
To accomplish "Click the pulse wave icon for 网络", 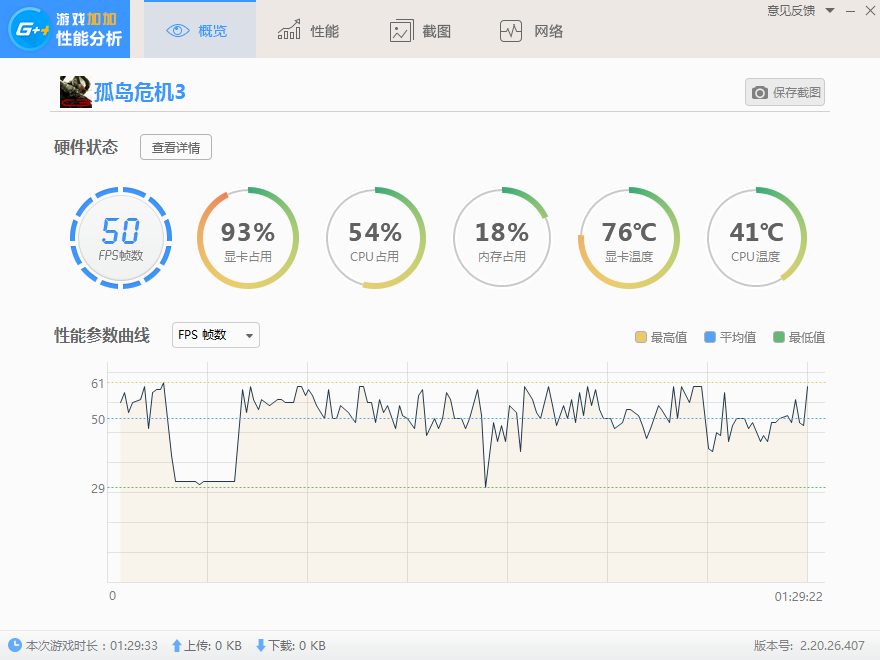I will pyautogui.click(x=511, y=31).
